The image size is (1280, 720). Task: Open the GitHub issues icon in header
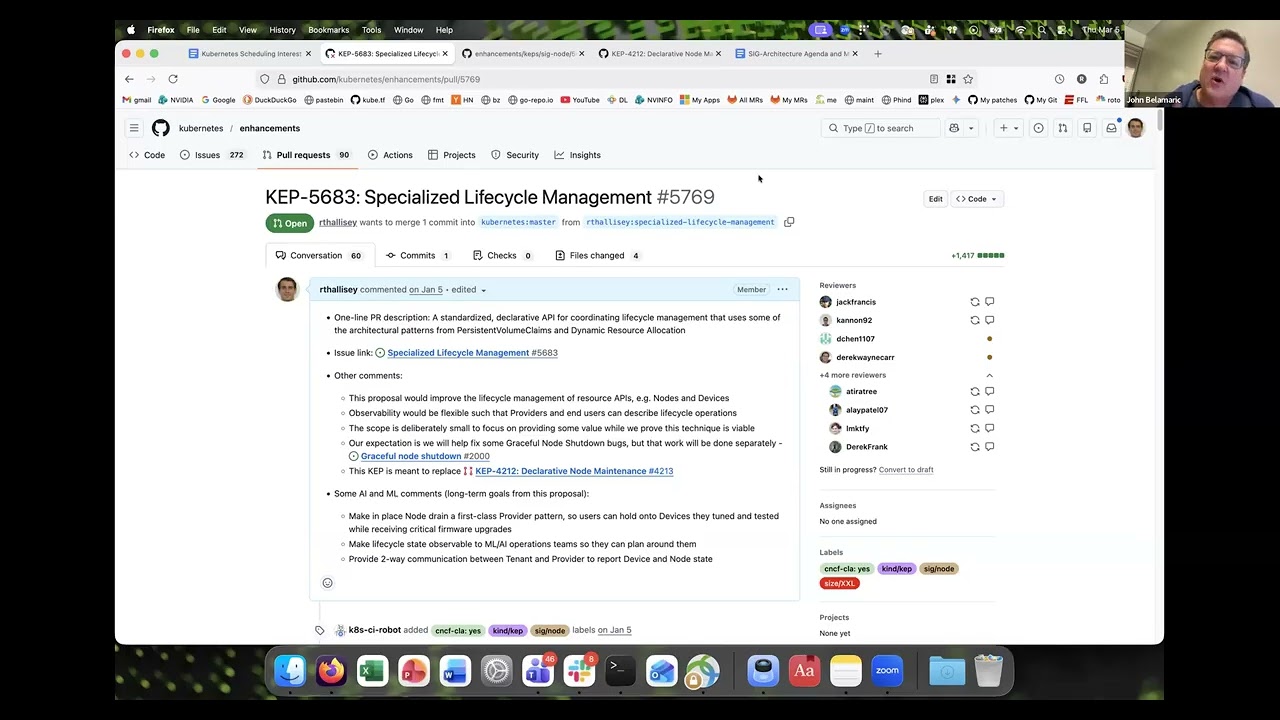point(1038,128)
